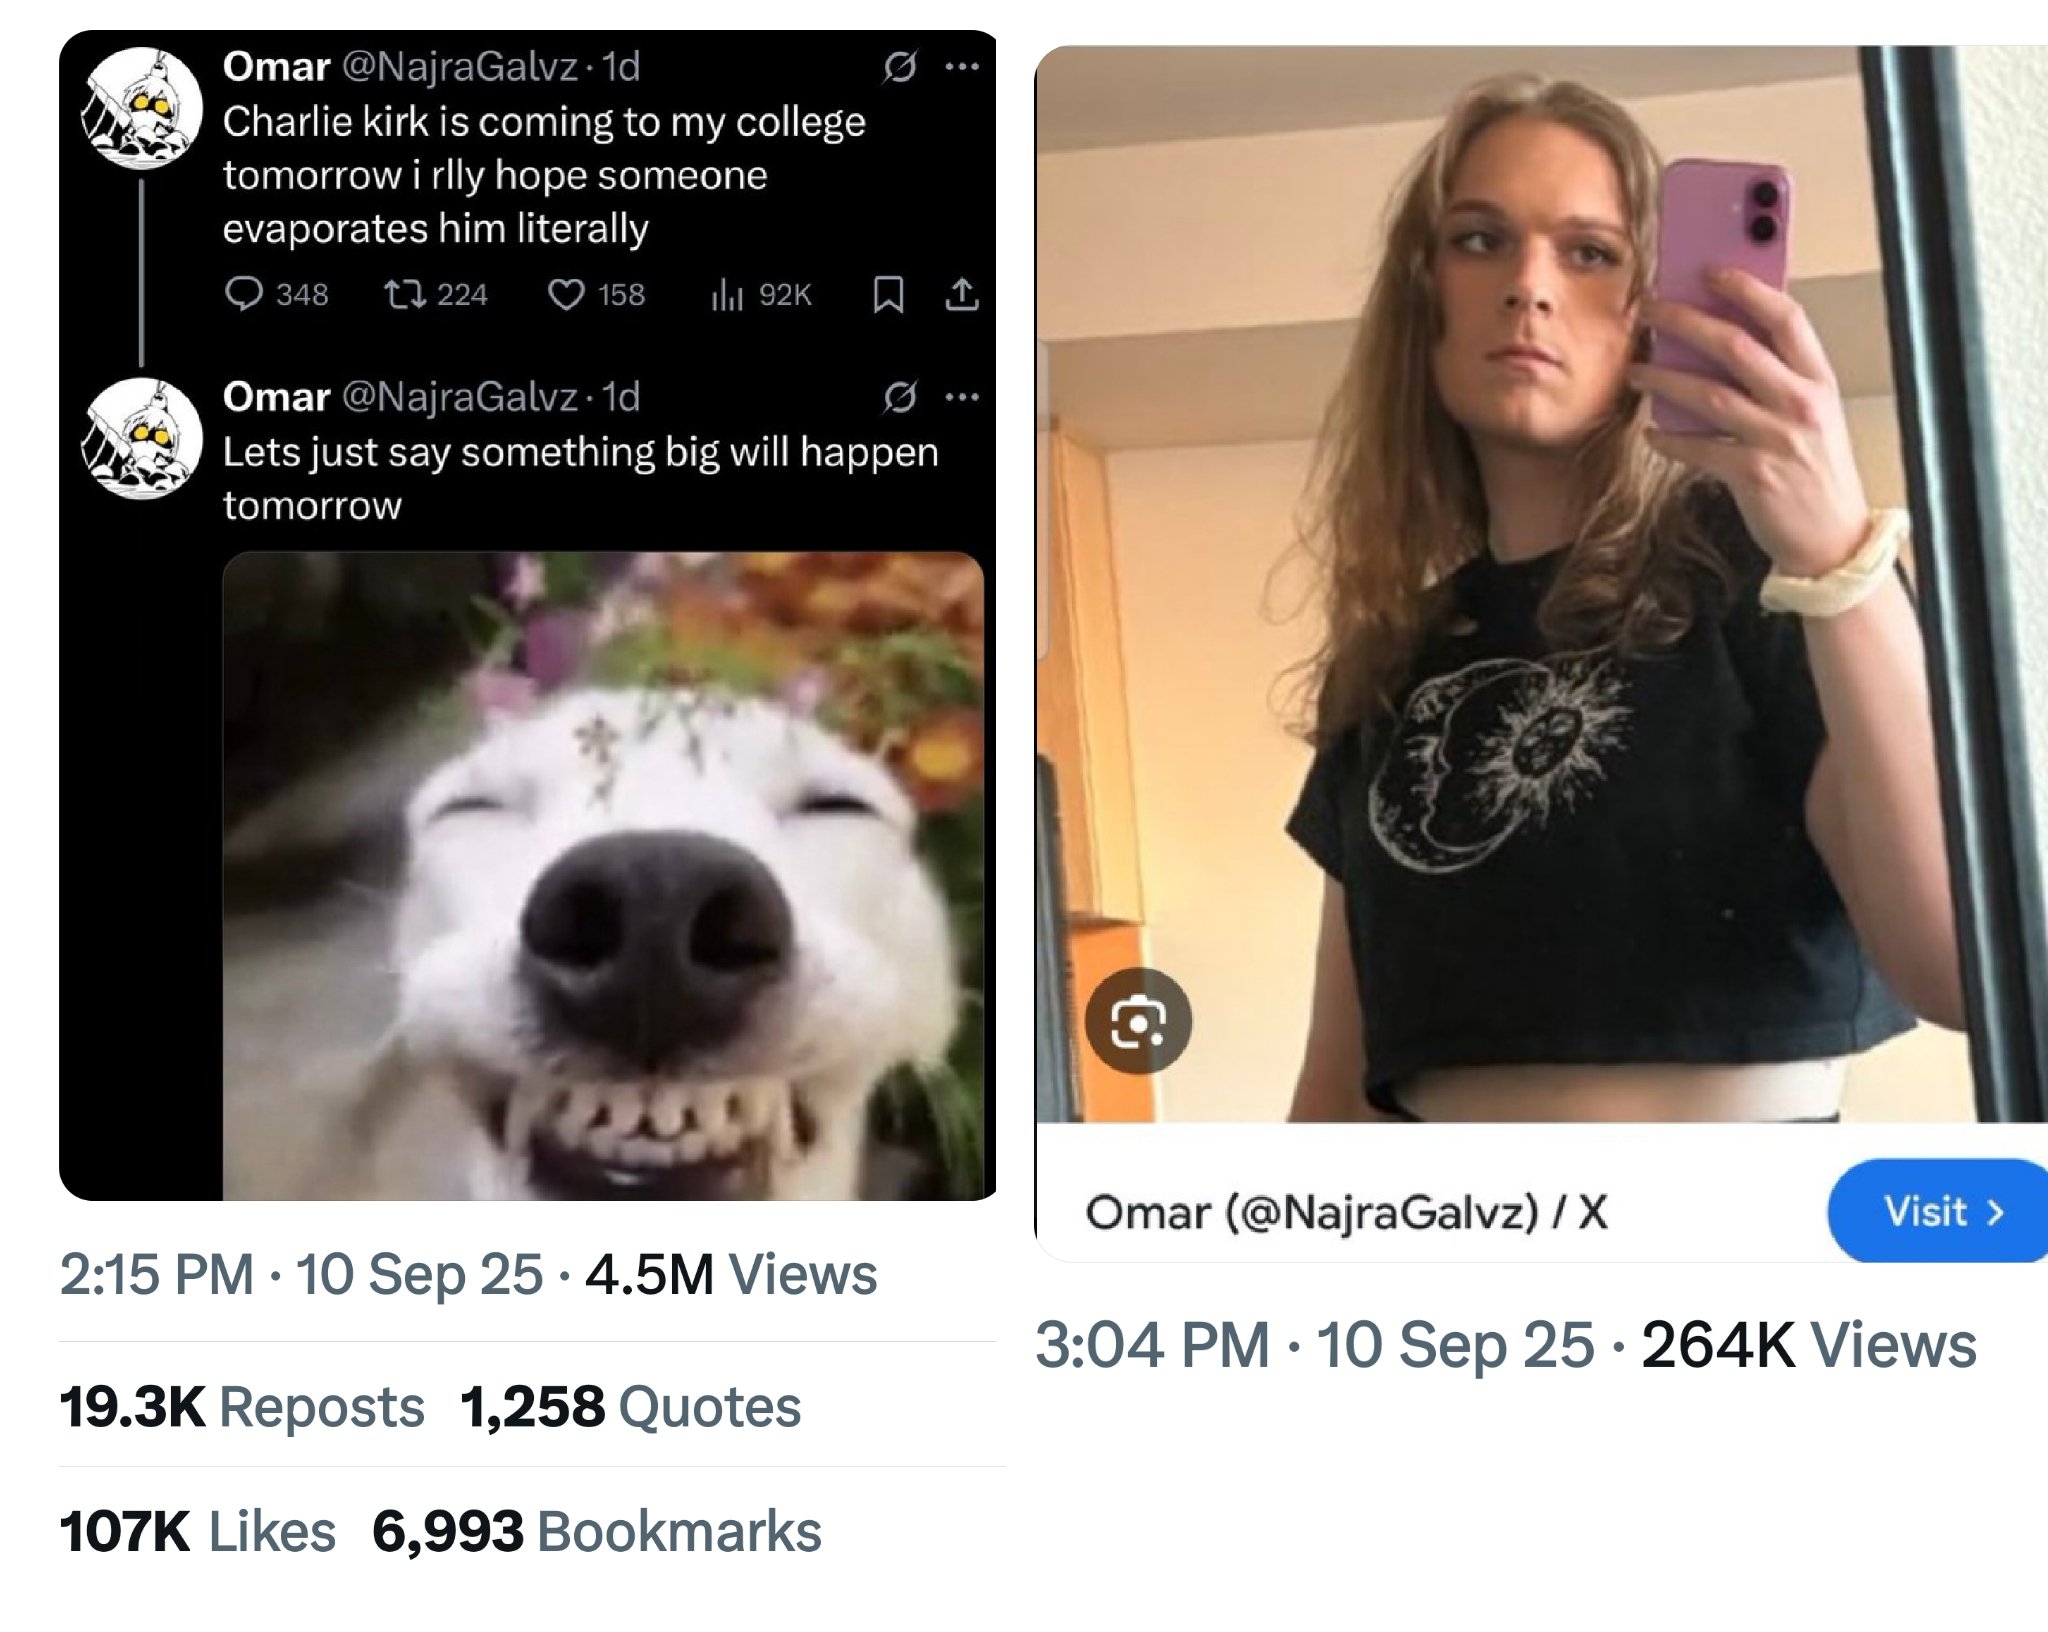Open the 1,258 Quotes list
This screenshot has width=2048, height=1632.
tap(631, 1407)
